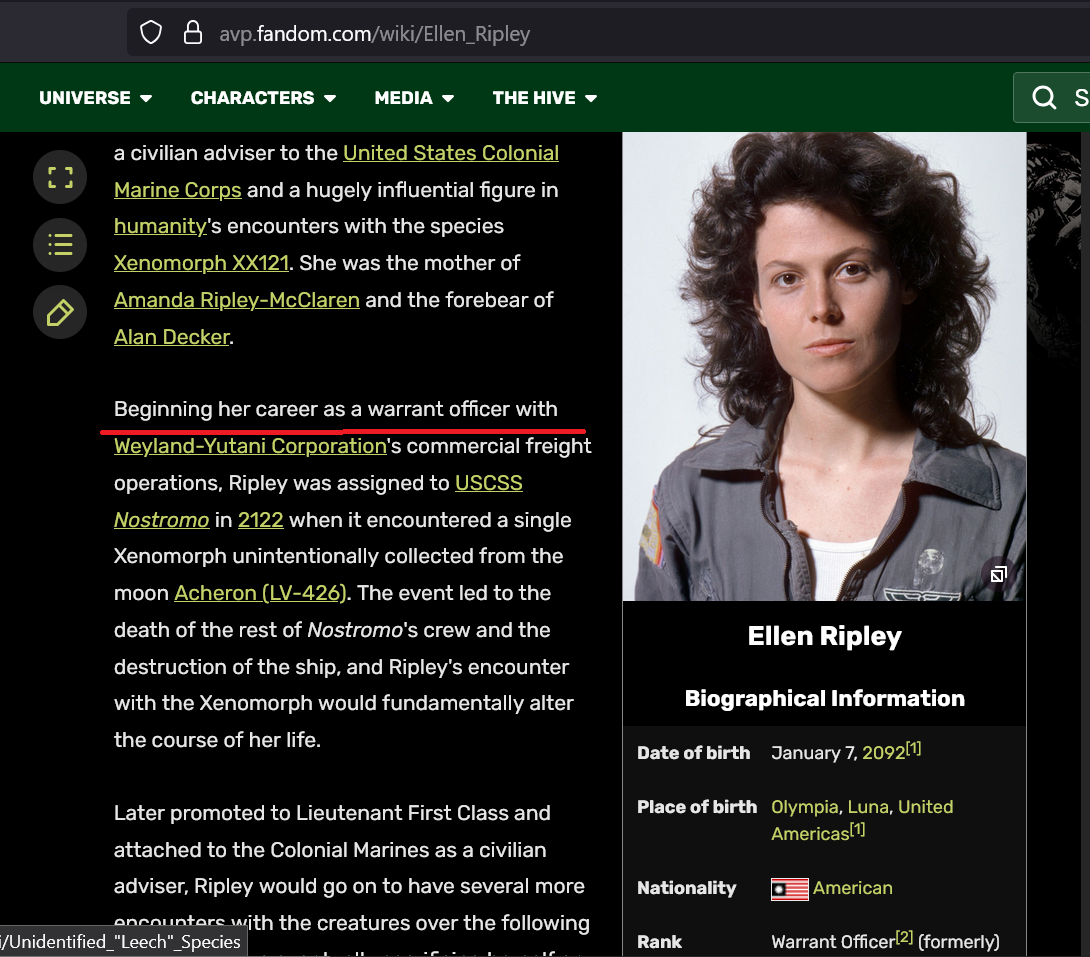Click the Ellen Ripley infobox title
Image resolution: width=1090 pixels, height=957 pixels.
[824, 636]
